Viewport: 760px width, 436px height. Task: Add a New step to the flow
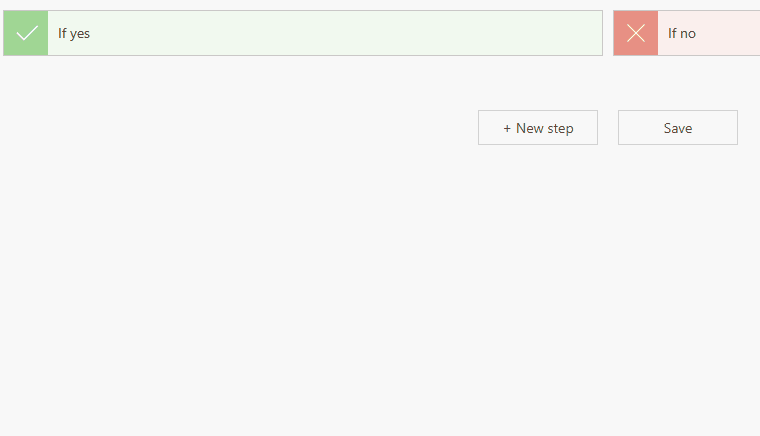(538, 128)
